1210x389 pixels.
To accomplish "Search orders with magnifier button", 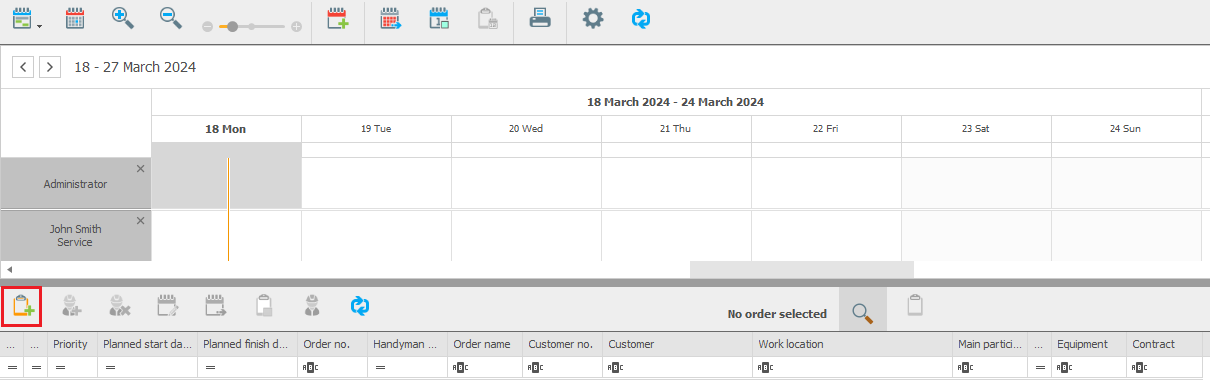I will click(x=863, y=312).
